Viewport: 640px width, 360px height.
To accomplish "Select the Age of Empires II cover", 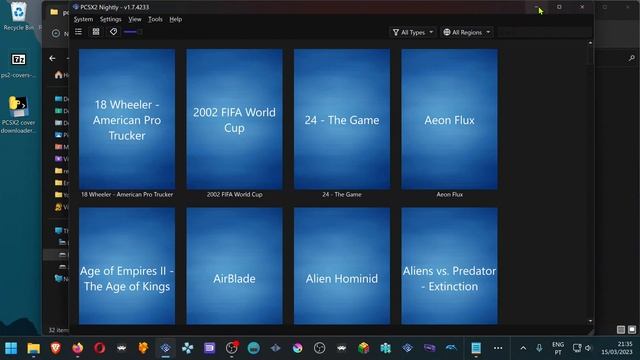I will 127,266.
